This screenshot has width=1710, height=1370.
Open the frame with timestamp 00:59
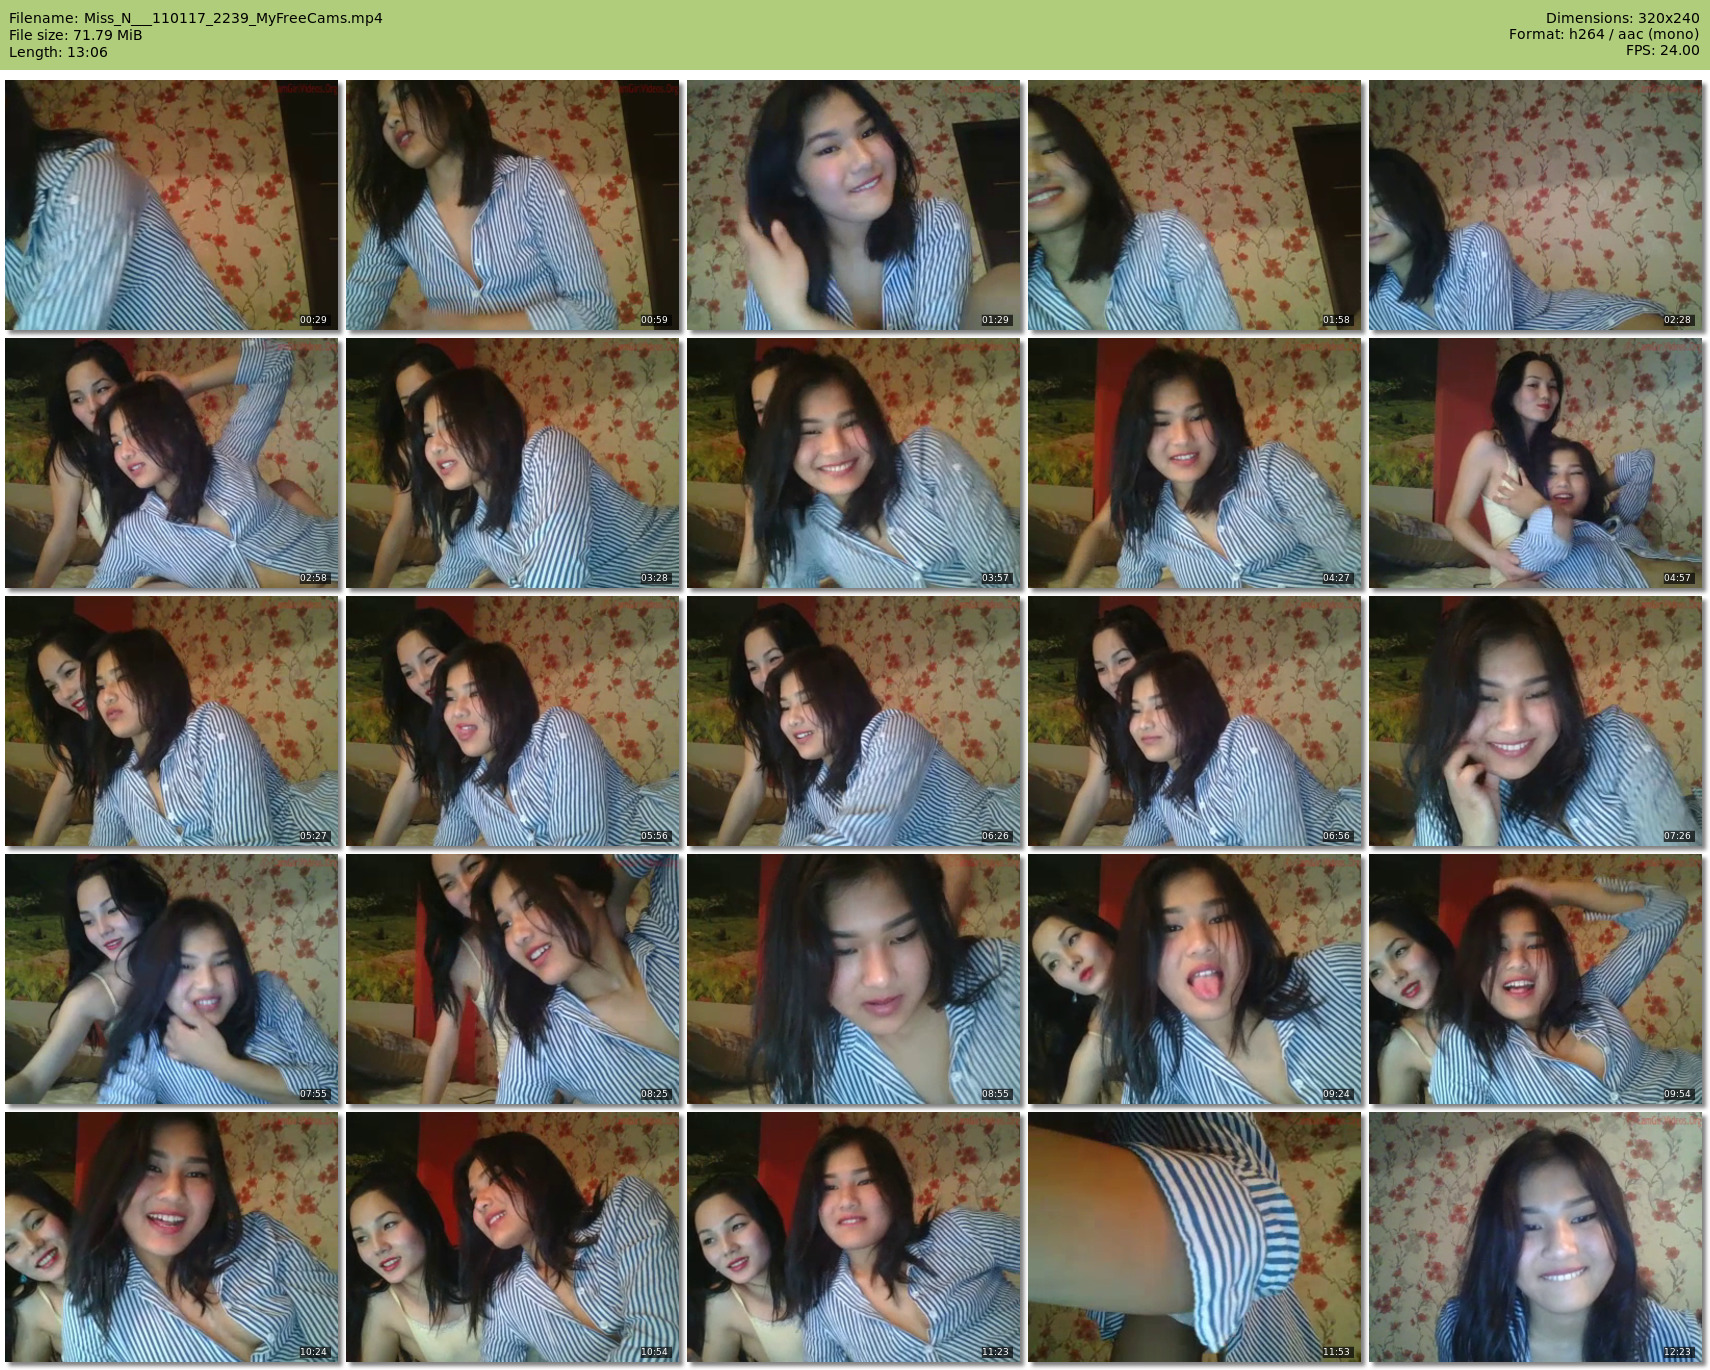coord(513,205)
